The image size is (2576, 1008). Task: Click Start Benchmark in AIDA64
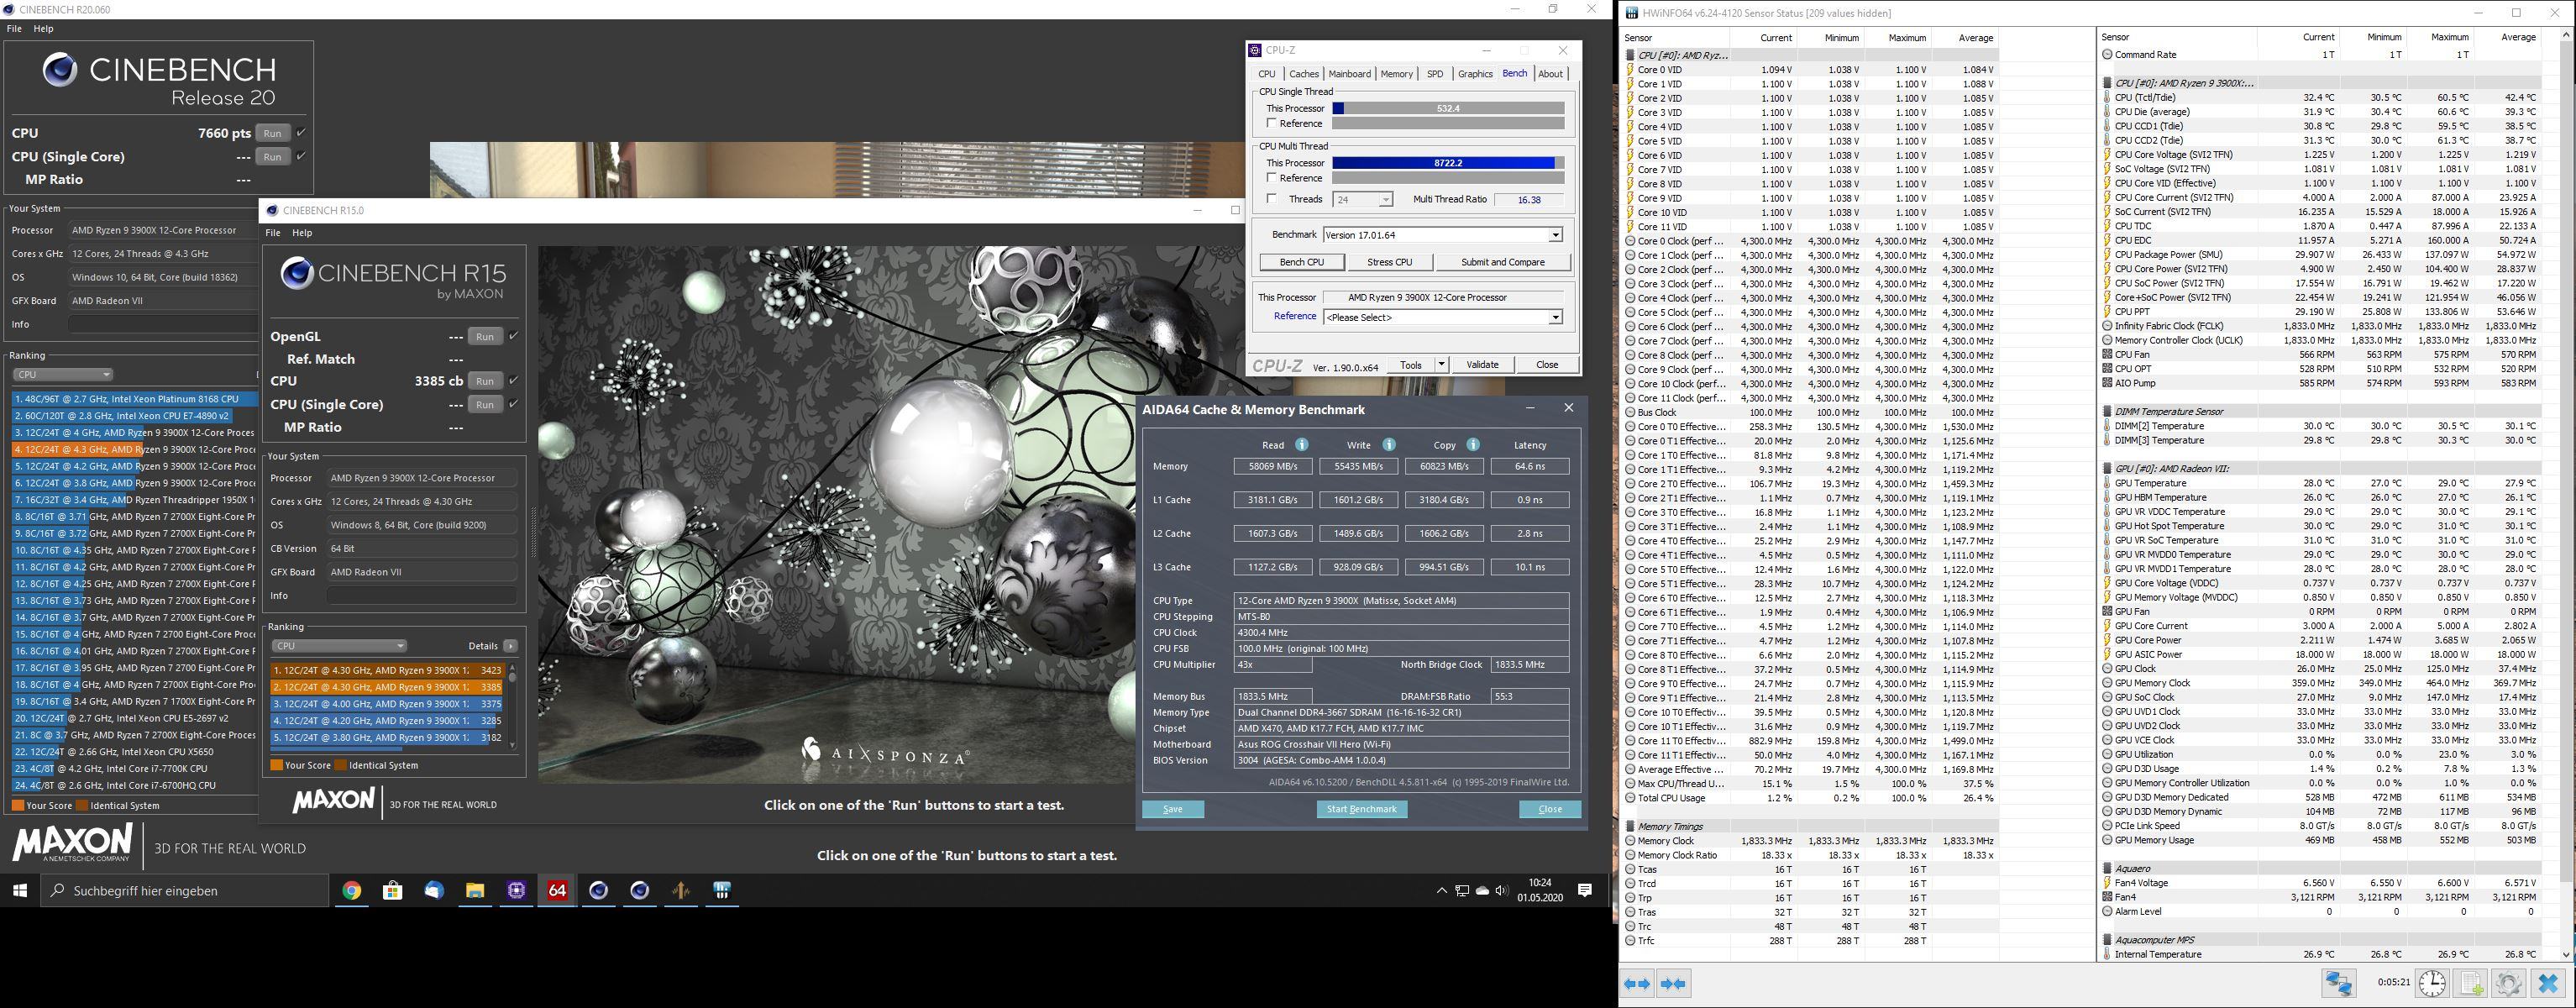pyautogui.click(x=1361, y=809)
